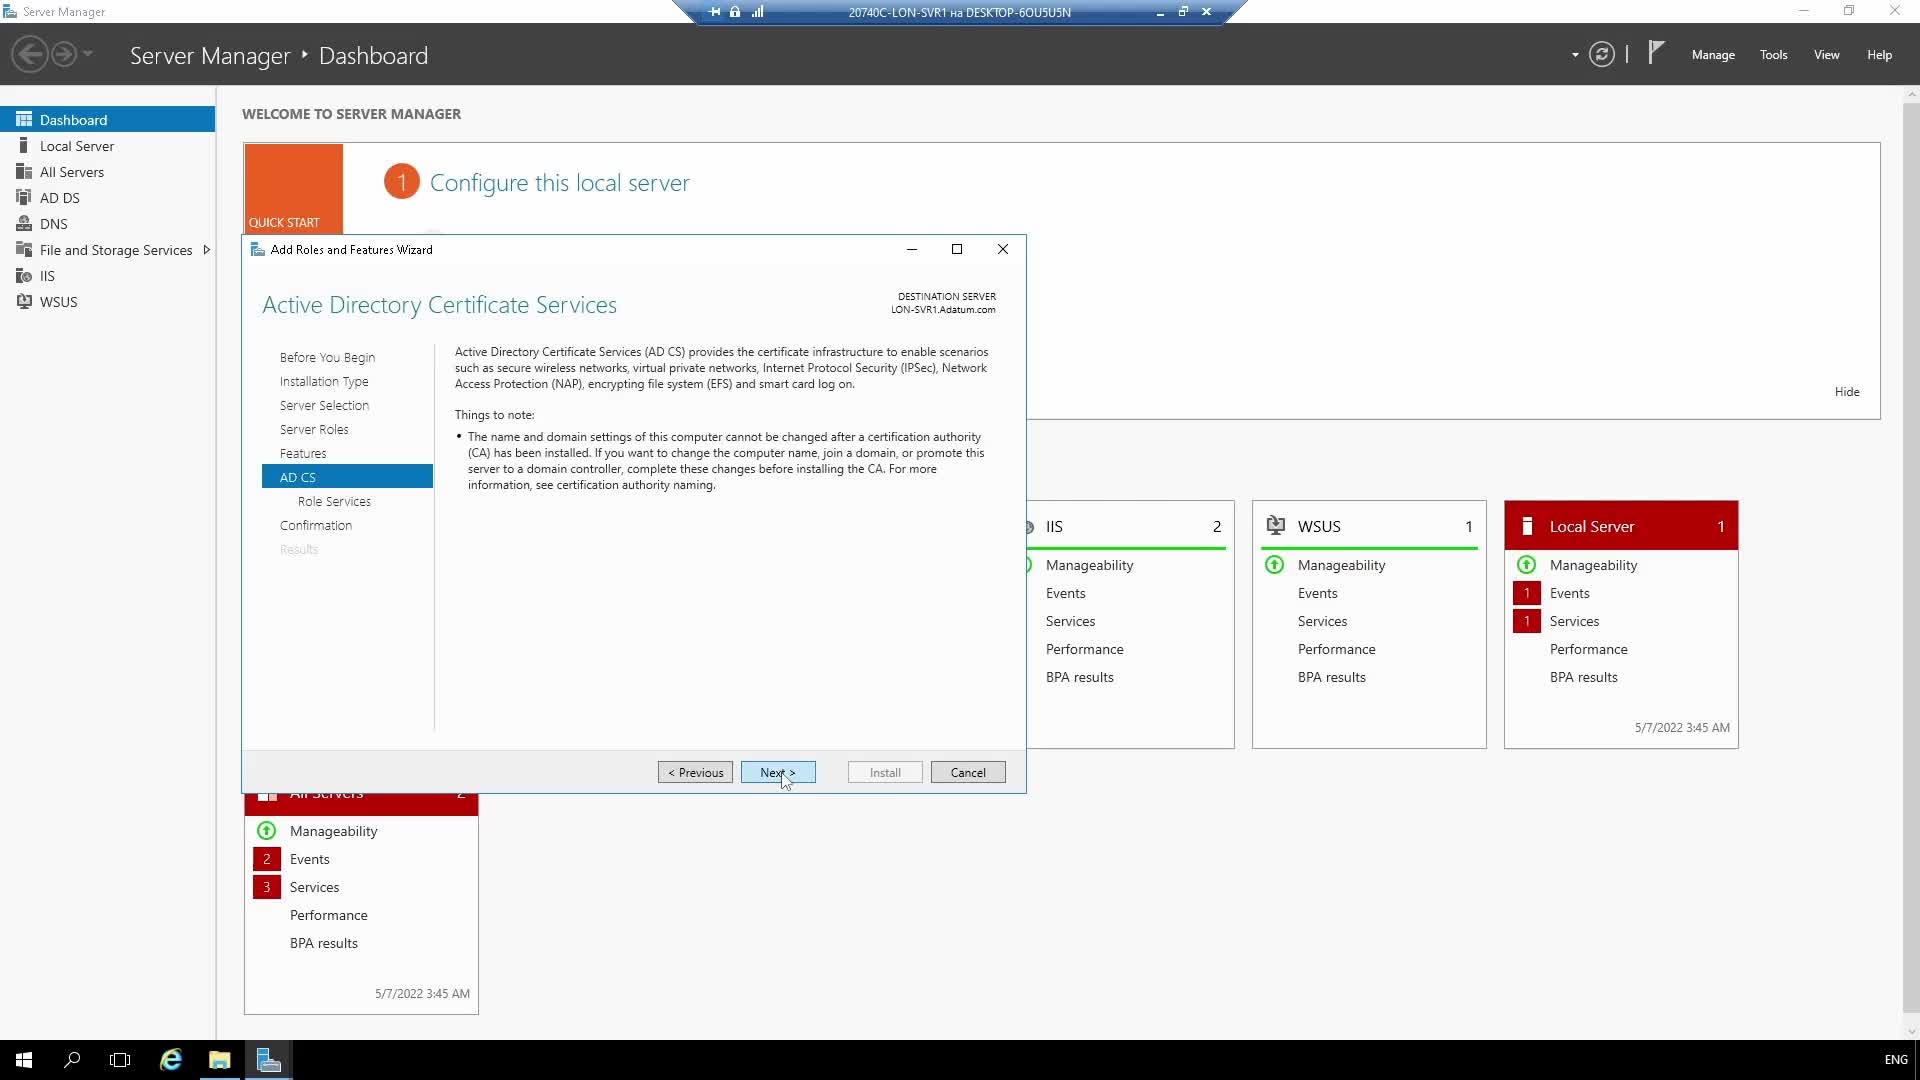Click the AD DS sidebar icon

coord(24,197)
